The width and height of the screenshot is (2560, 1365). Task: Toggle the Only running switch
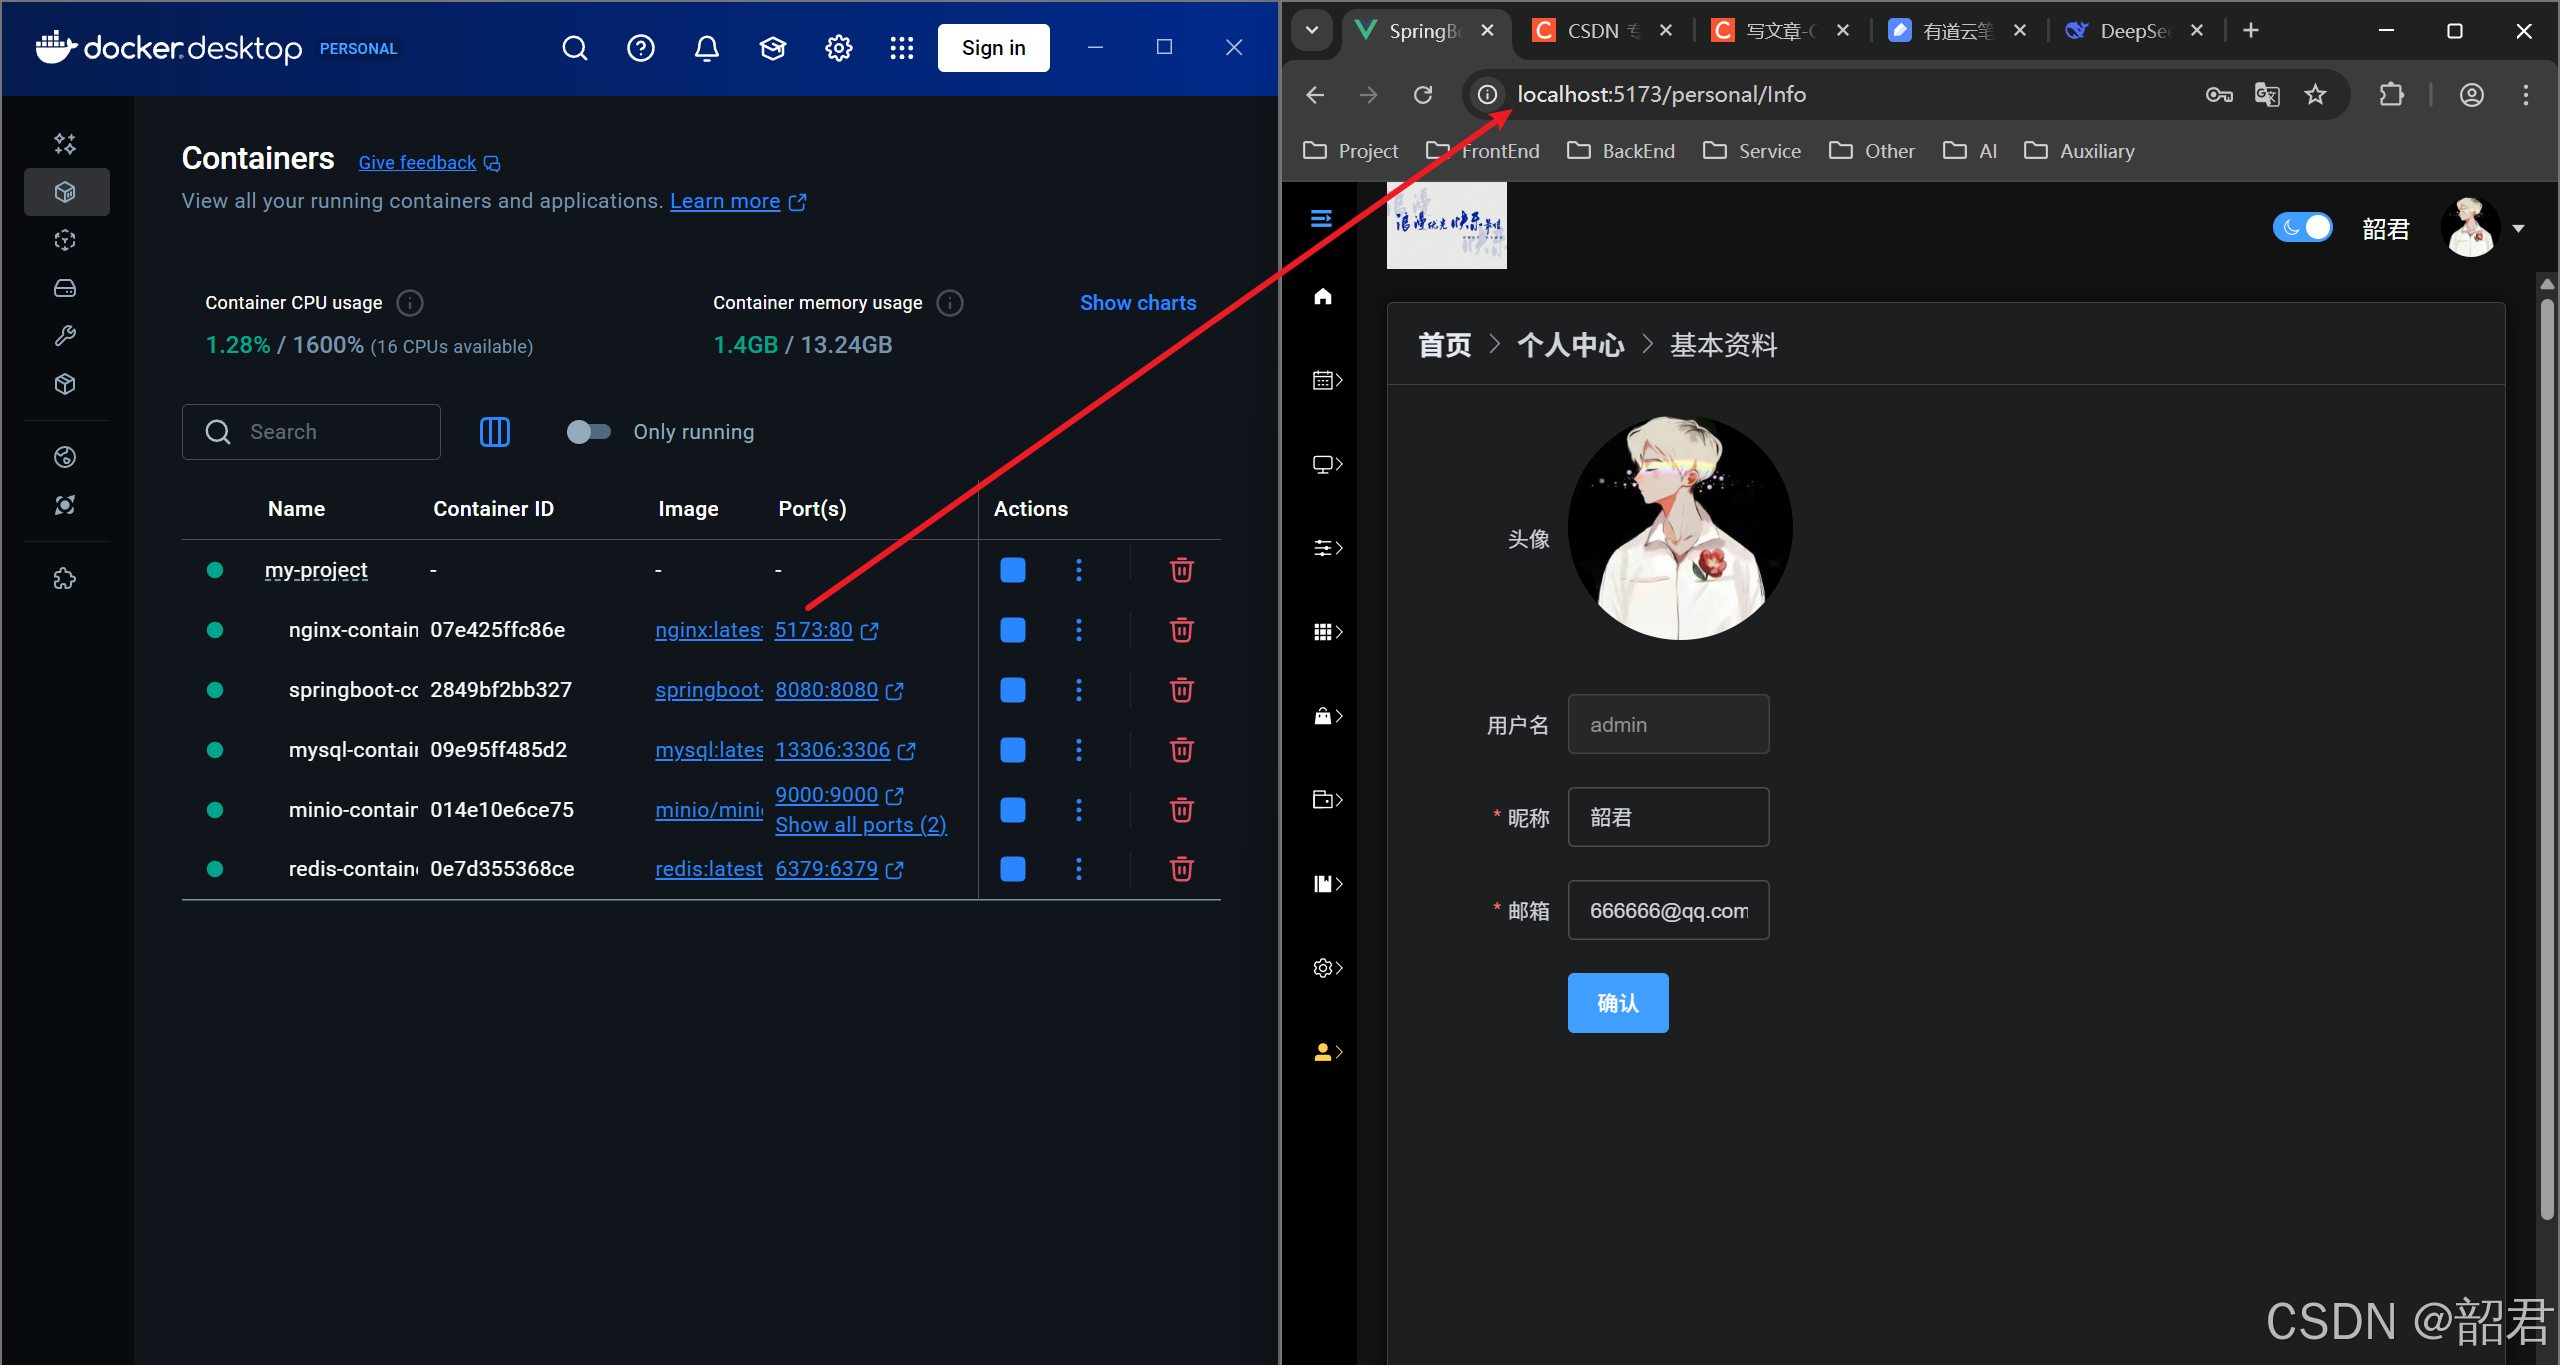point(588,432)
